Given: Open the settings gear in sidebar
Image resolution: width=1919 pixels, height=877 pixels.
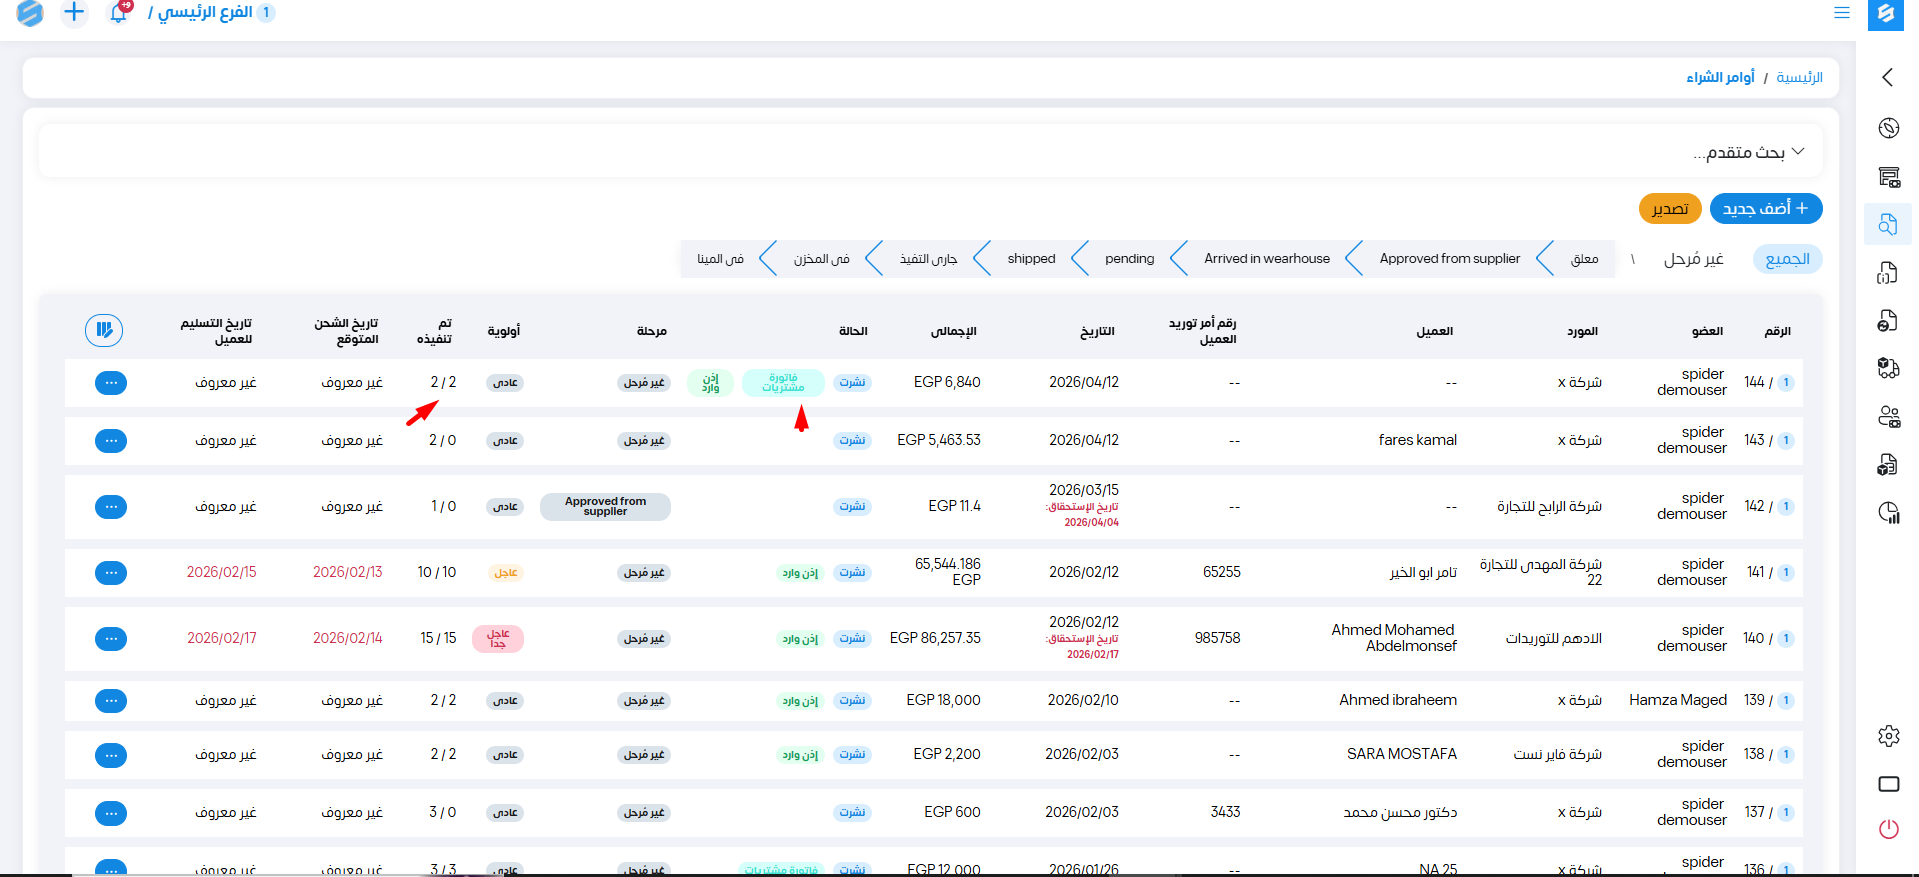Looking at the screenshot, I should coord(1888,736).
